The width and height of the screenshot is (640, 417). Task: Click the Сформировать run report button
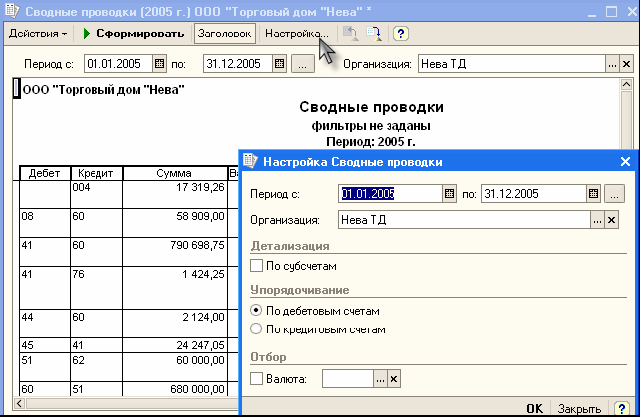[134, 33]
